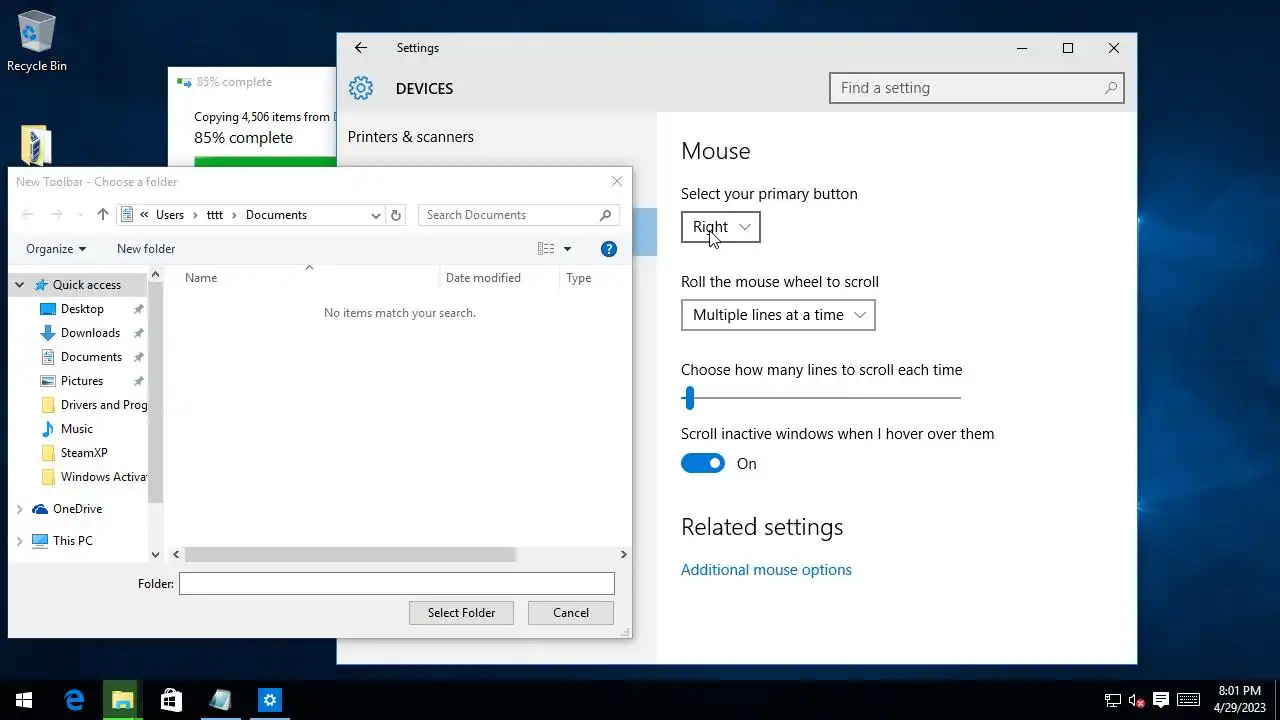
Task: Select Desktop in Quick access
Action: pos(82,309)
